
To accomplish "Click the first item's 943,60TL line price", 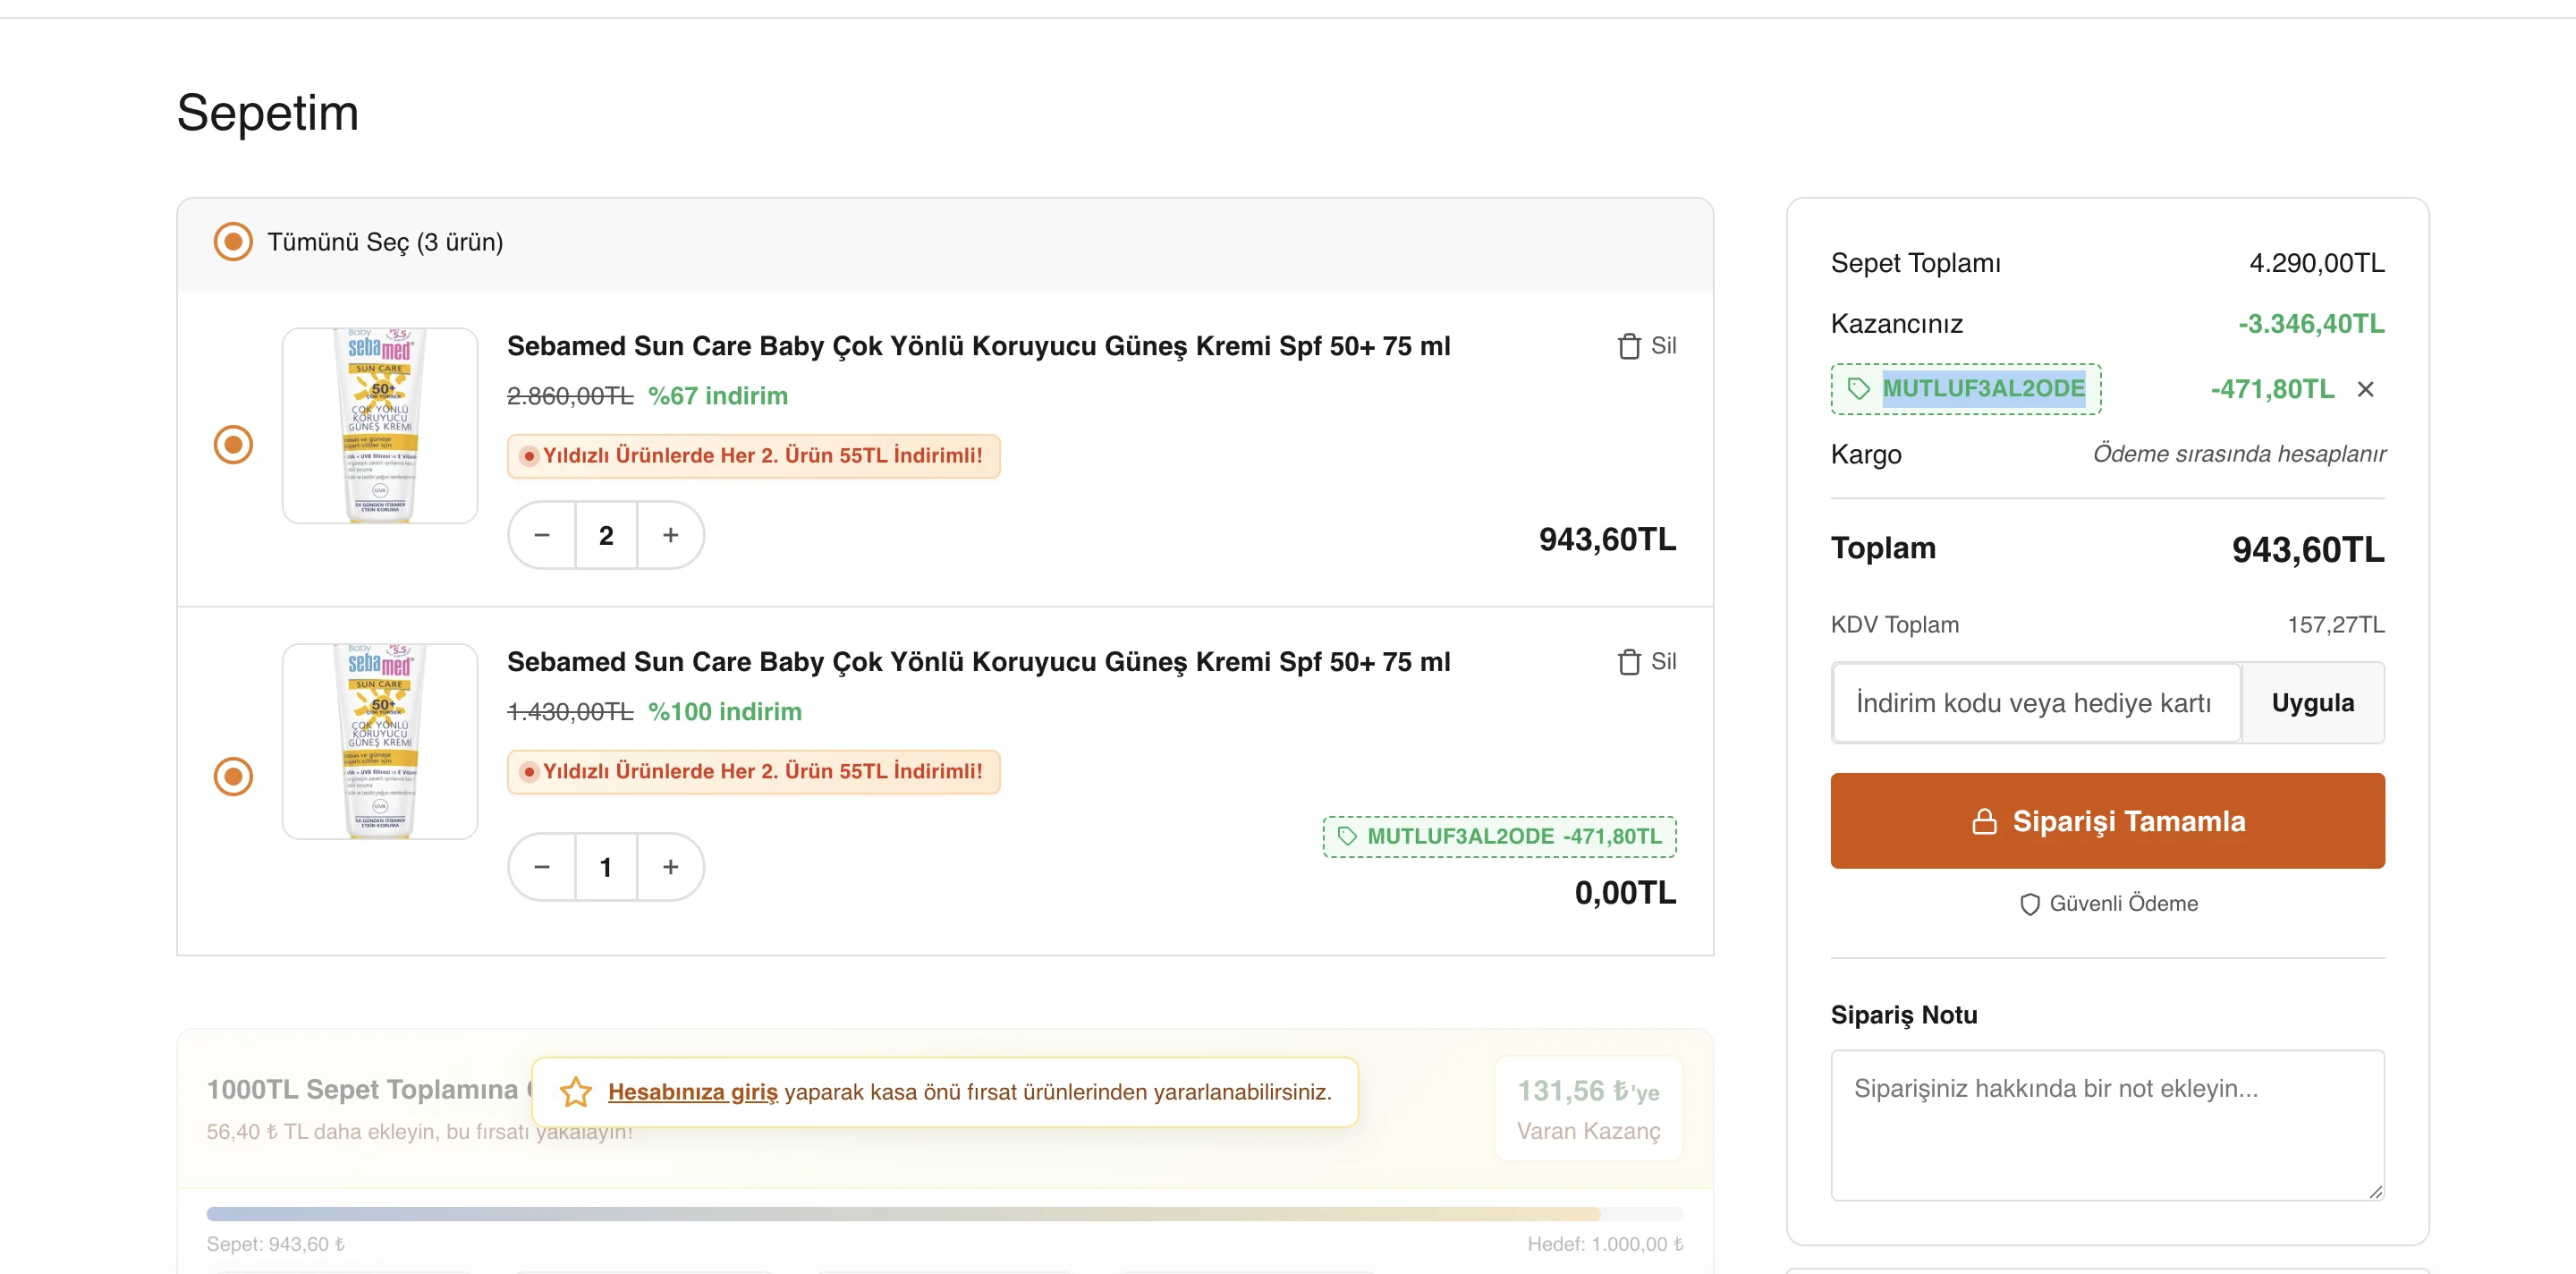I will coord(1607,540).
